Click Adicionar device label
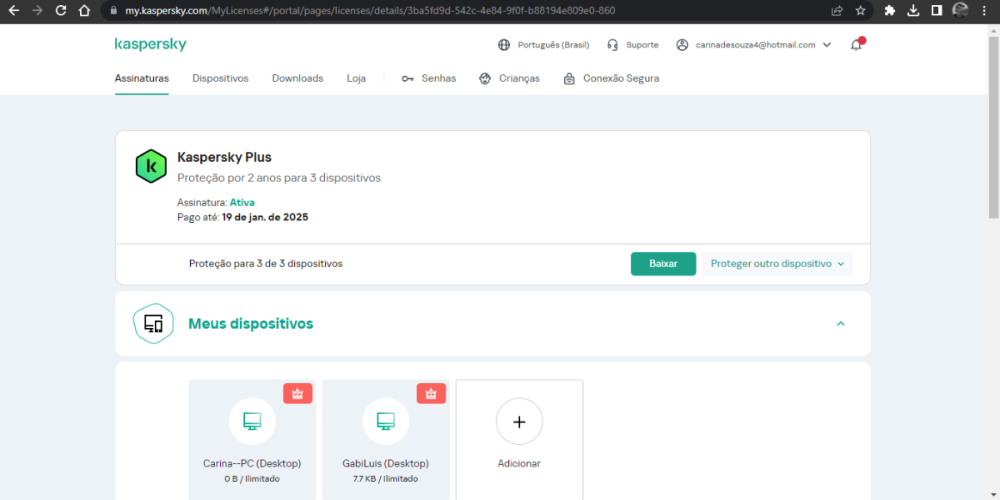The width and height of the screenshot is (1000, 500). coord(519,464)
